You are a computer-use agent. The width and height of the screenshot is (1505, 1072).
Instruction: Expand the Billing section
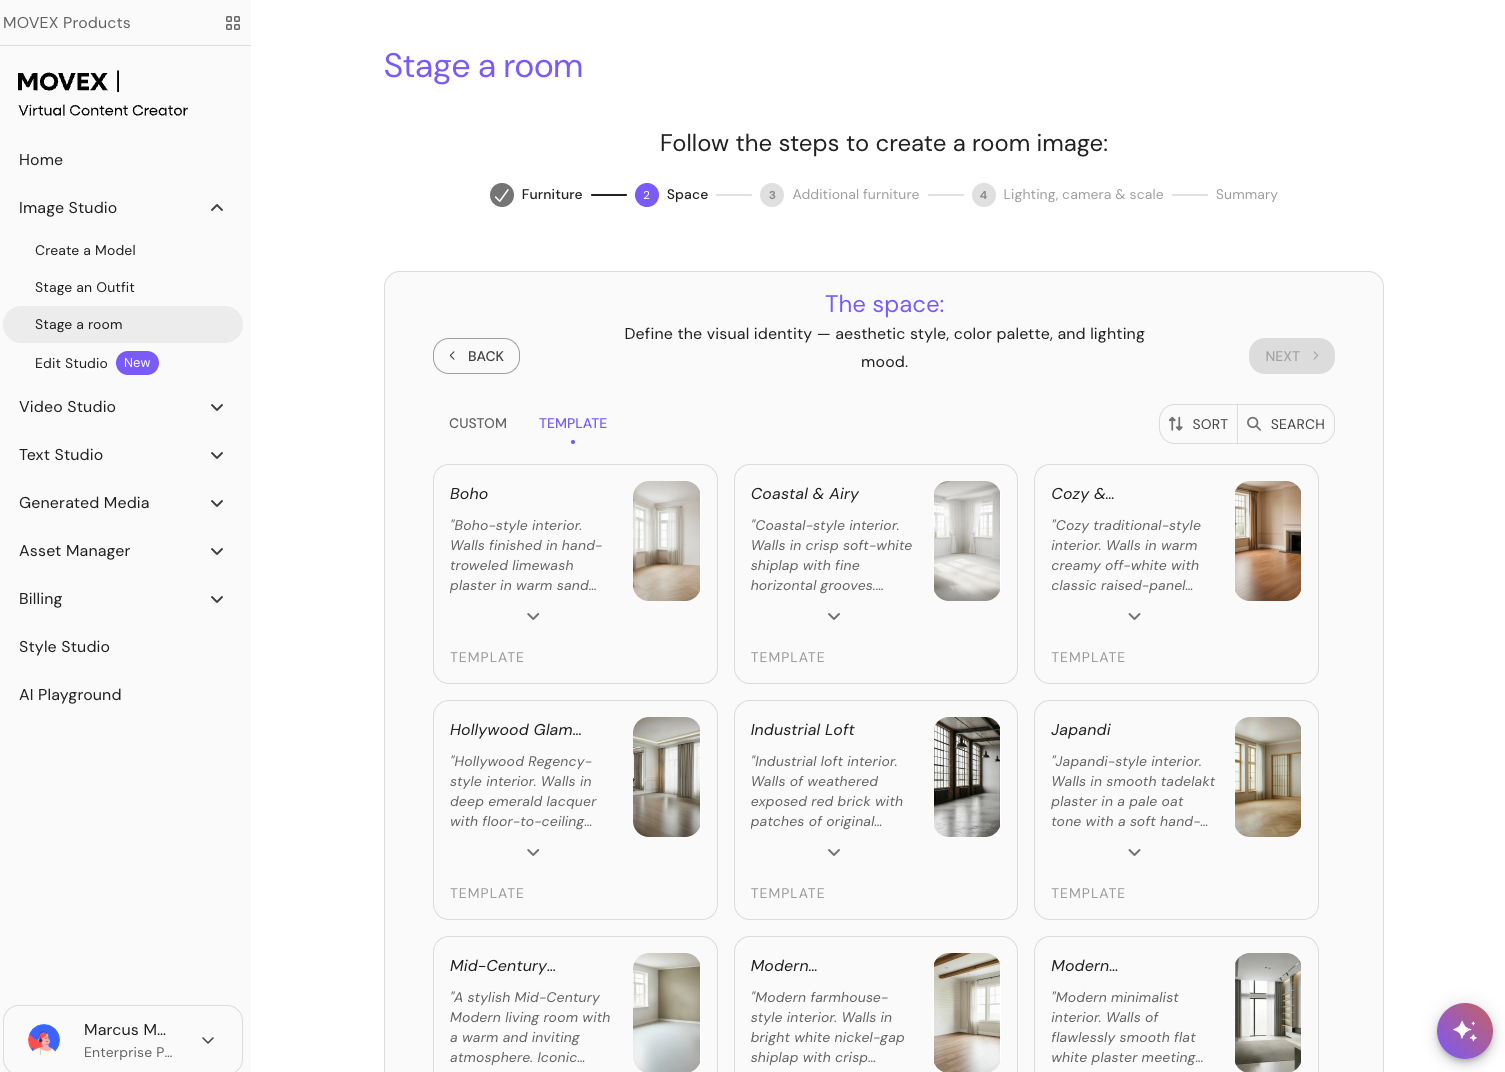coord(217,599)
